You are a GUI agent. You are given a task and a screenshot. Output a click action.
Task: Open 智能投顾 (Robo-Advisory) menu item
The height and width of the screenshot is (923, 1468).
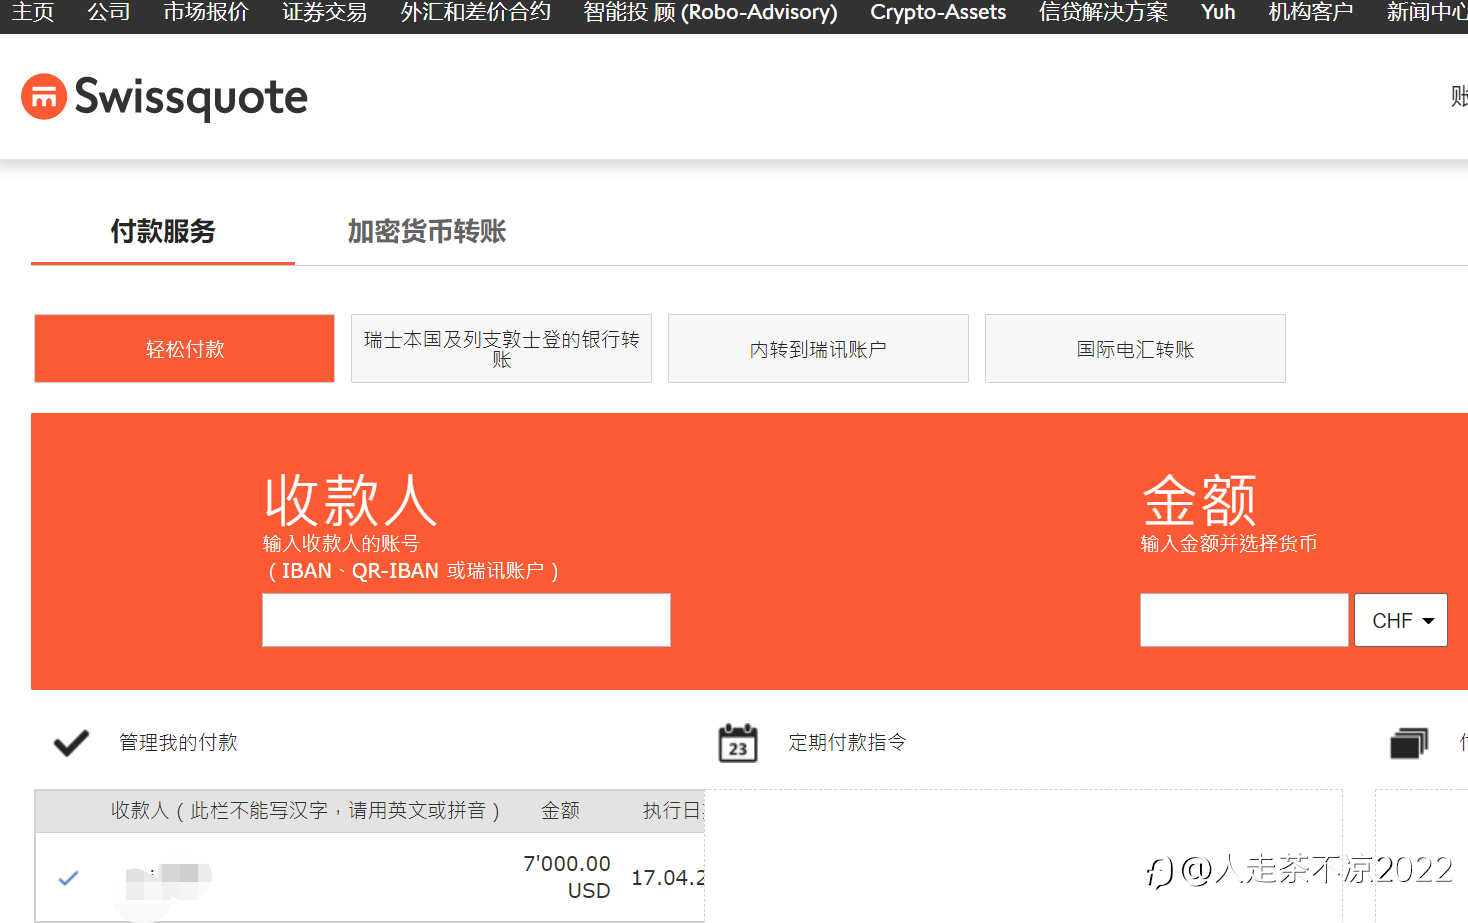[710, 12]
